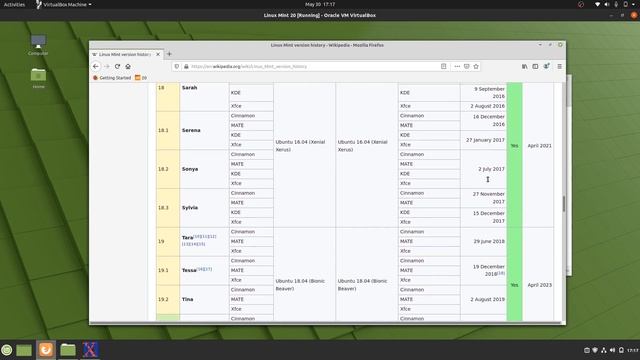Viewport: 640px width, 360px height.
Task: Open the Firefox account icon
Action: [546, 66]
